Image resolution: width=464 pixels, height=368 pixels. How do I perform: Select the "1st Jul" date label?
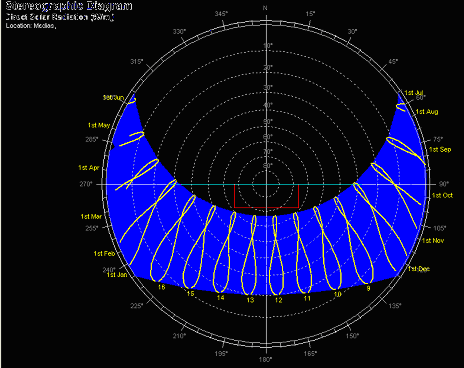pos(414,93)
